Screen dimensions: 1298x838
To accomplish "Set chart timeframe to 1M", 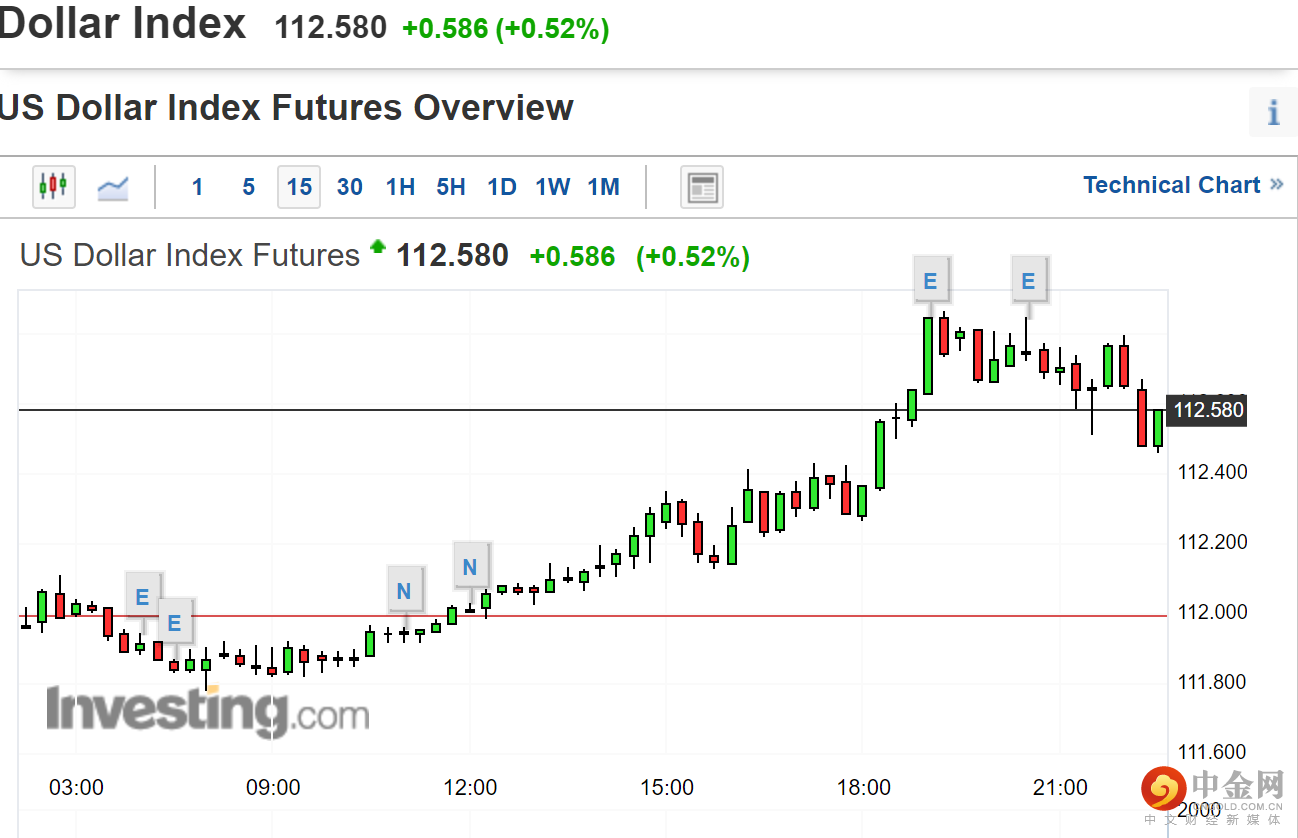I will [603, 187].
